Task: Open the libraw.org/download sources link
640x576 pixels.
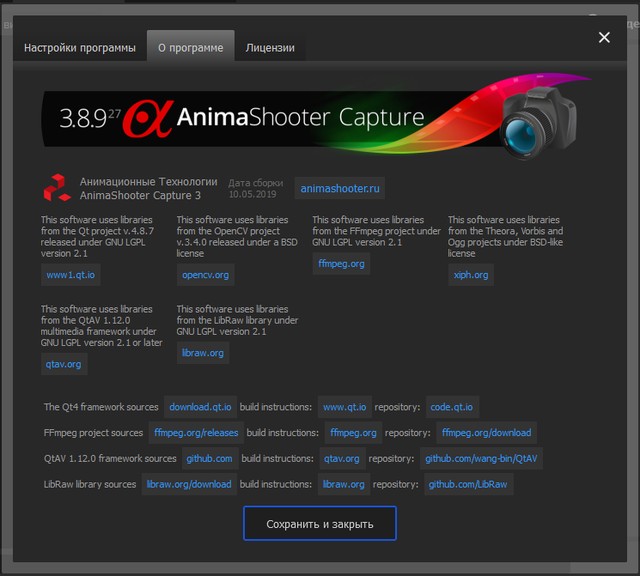Action: coord(189,484)
